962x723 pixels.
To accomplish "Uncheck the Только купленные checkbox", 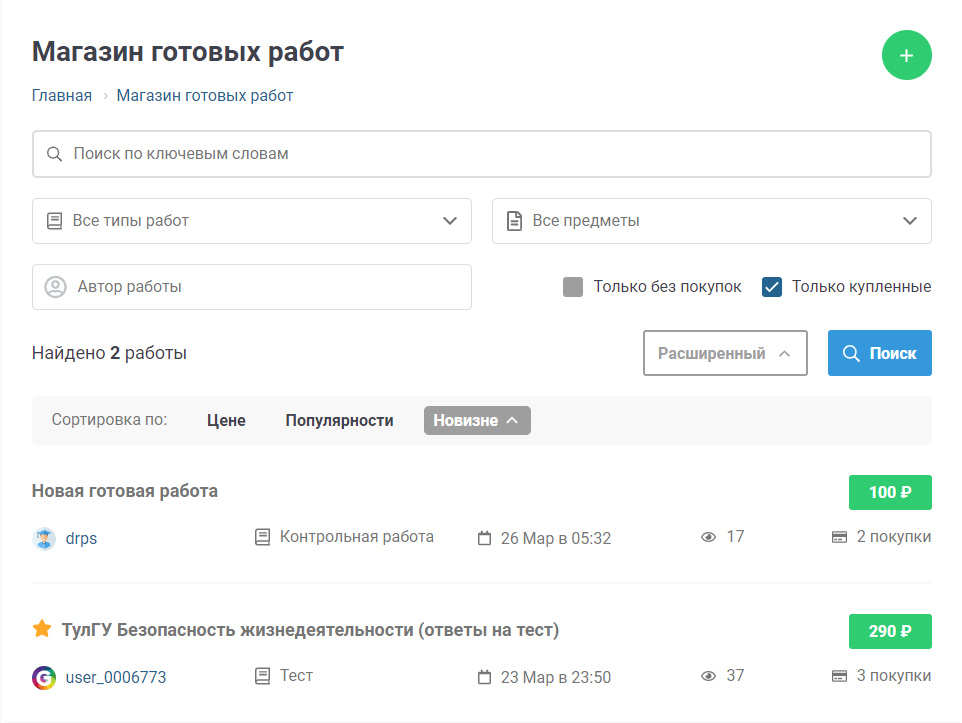I will pyautogui.click(x=772, y=287).
